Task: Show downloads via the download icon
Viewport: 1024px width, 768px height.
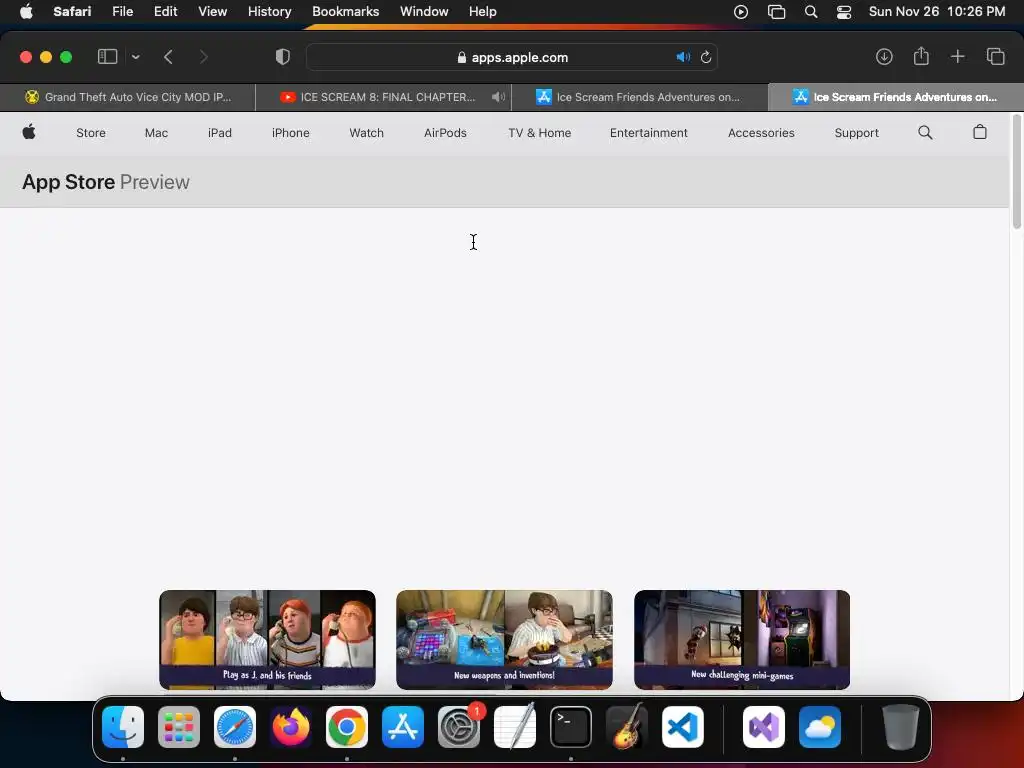Action: (x=884, y=57)
